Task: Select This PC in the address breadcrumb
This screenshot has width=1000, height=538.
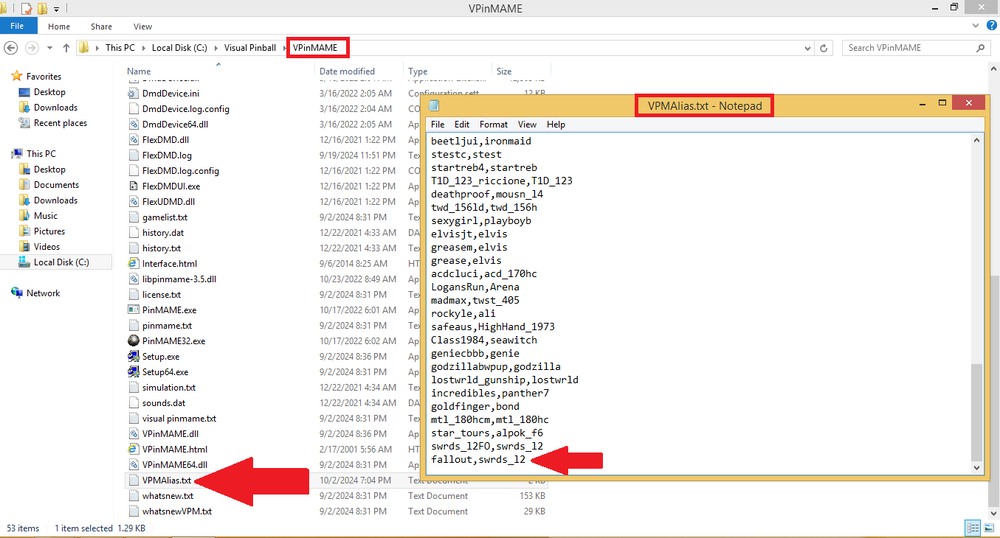Action: point(120,48)
